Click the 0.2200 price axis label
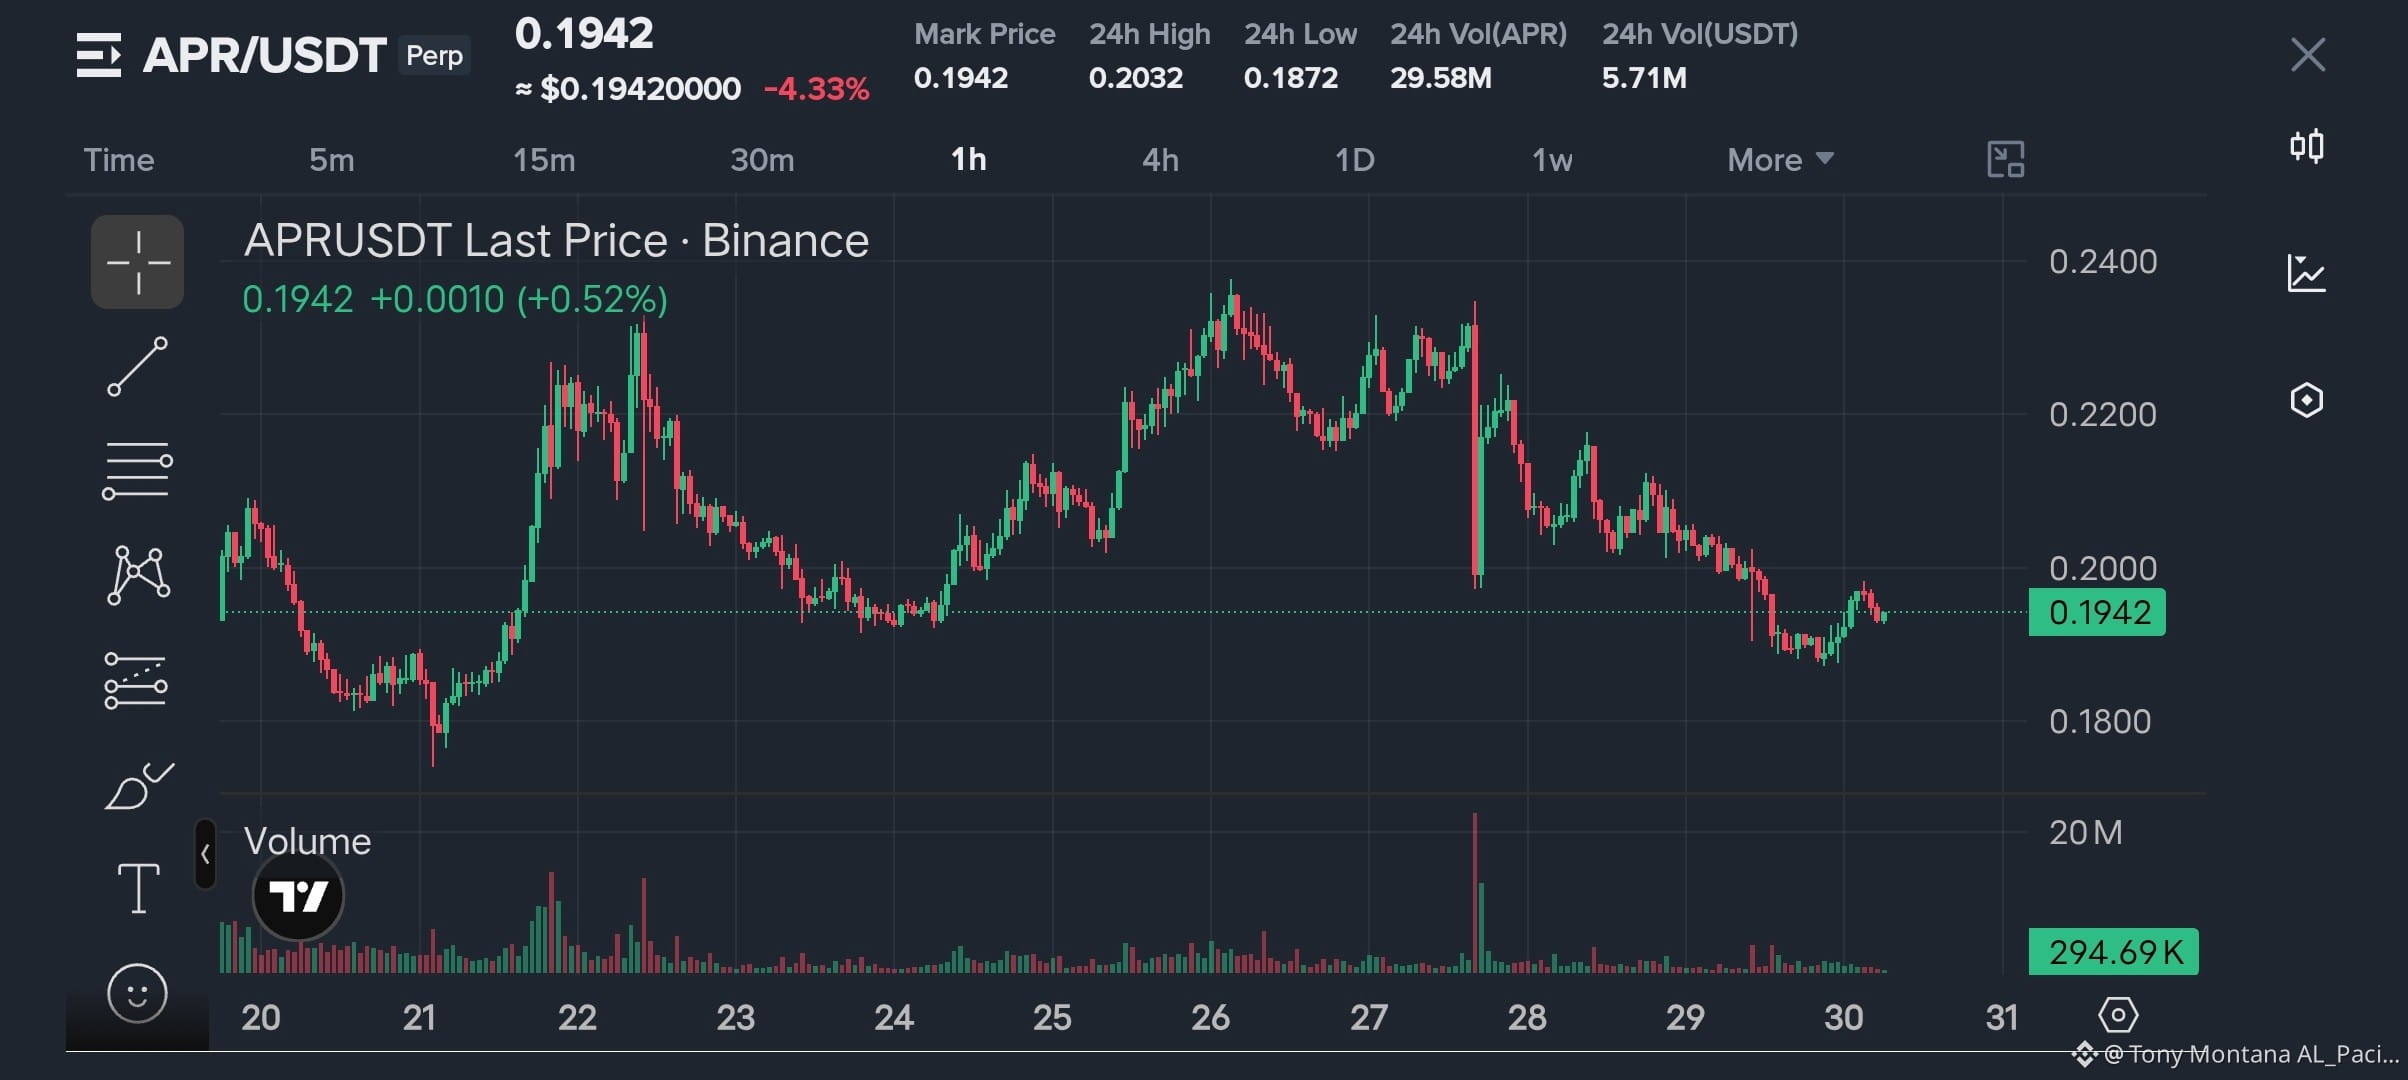Viewport: 2408px width, 1080px height. coord(2102,415)
